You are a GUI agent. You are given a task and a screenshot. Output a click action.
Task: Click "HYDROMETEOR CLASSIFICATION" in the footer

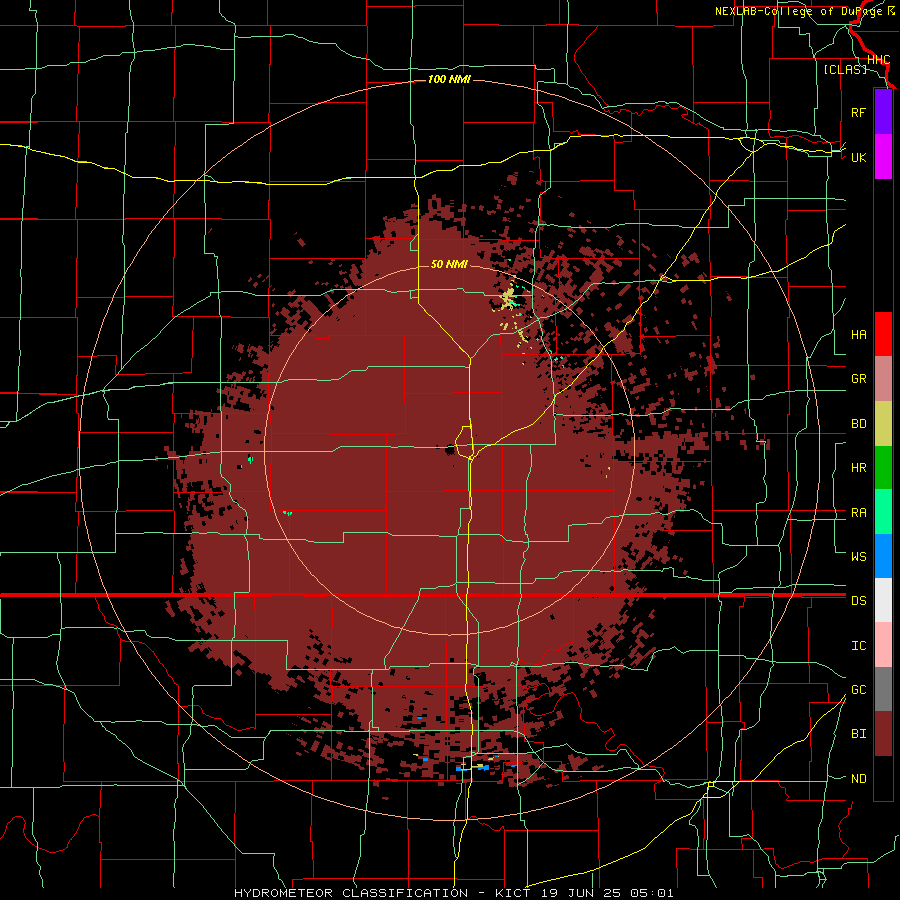pyautogui.click(x=351, y=893)
